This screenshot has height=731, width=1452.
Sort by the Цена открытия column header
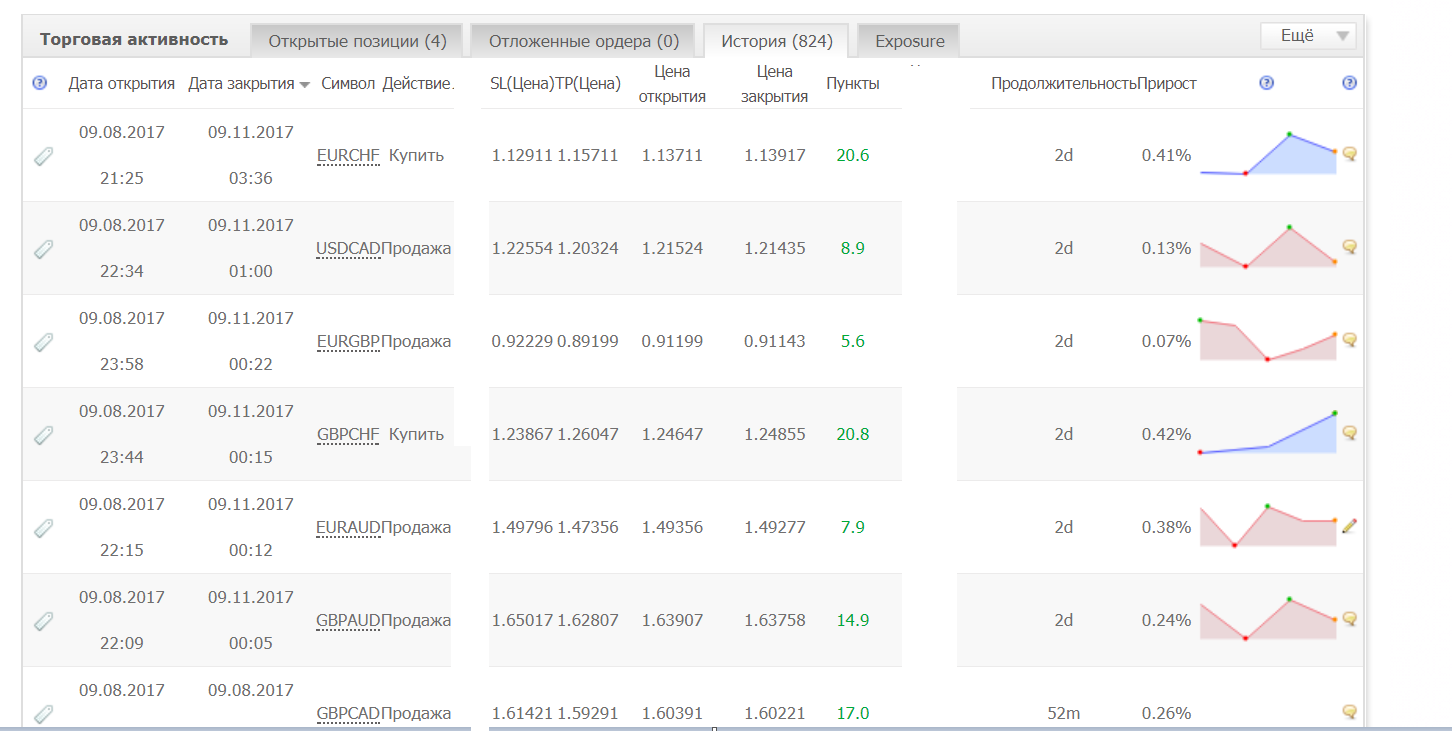pyautogui.click(x=672, y=84)
